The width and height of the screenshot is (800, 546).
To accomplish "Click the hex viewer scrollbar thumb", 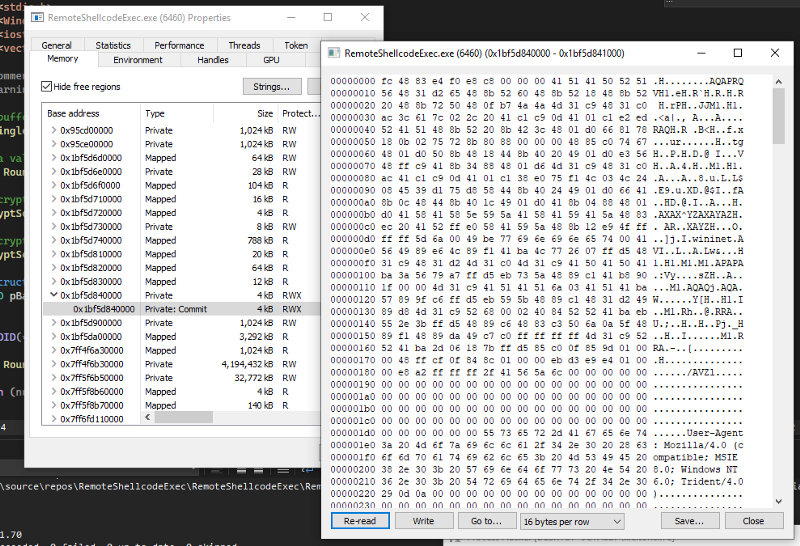I will [779, 116].
